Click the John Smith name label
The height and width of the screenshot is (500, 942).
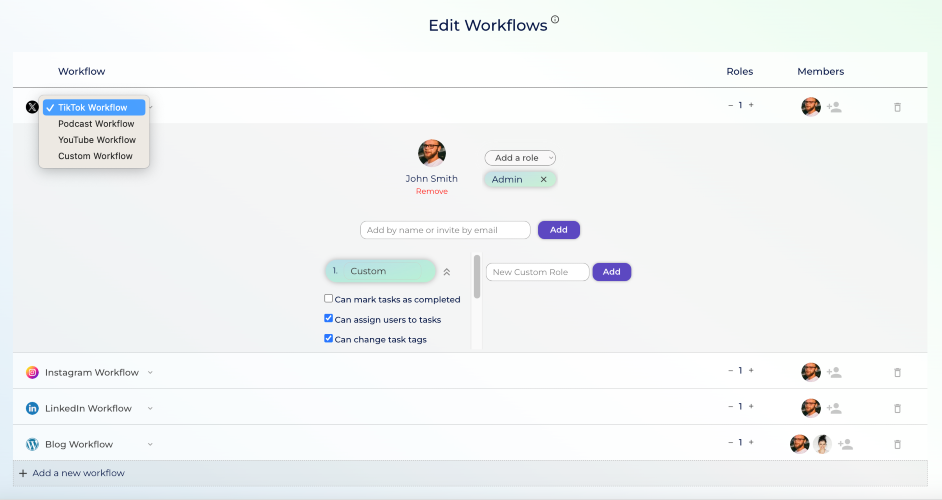[x=432, y=179]
